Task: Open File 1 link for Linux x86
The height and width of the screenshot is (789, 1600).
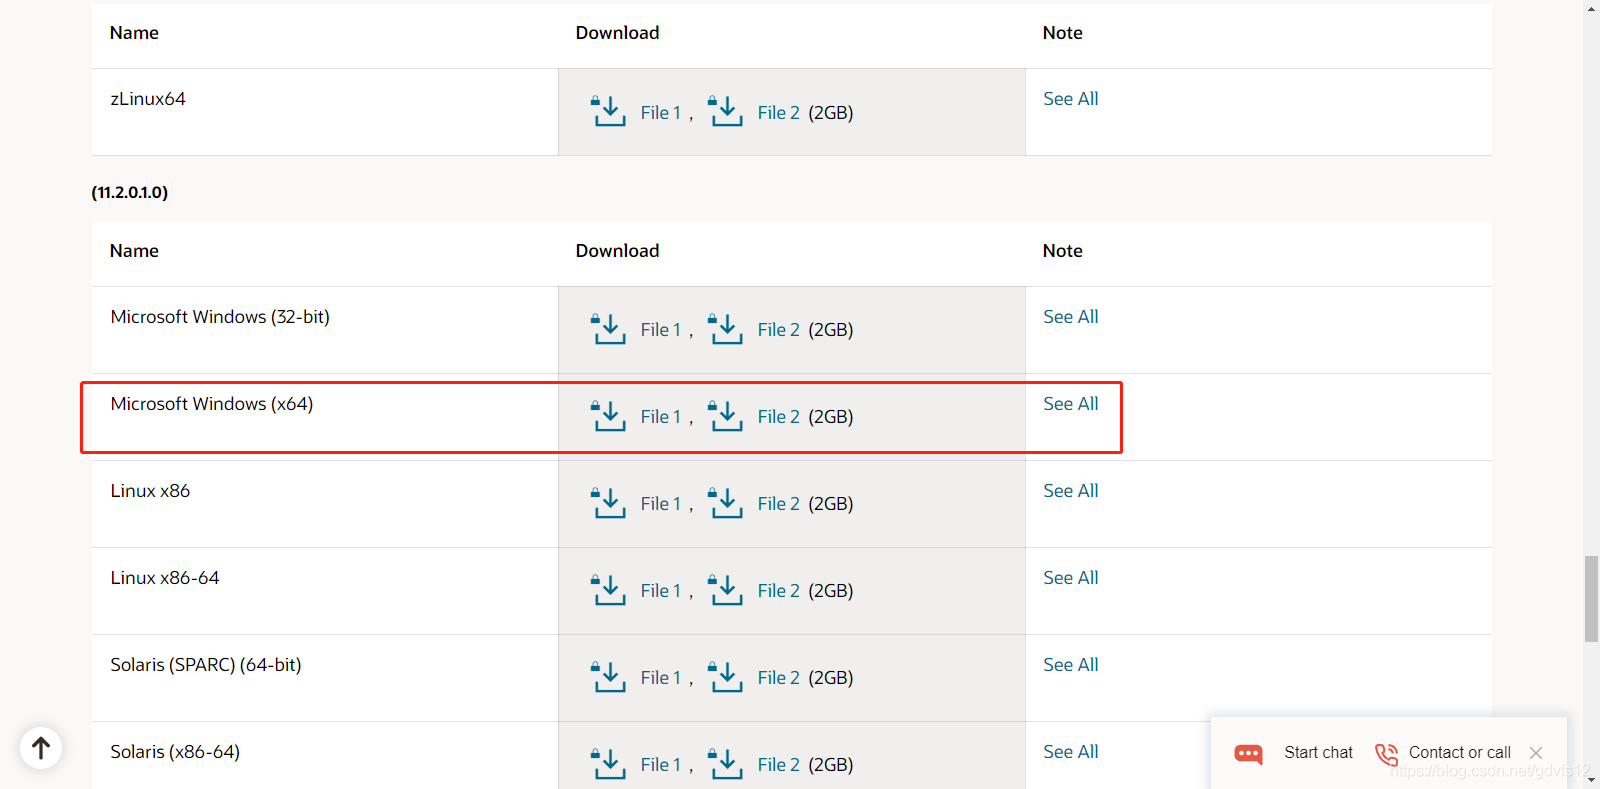Action: (x=660, y=504)
